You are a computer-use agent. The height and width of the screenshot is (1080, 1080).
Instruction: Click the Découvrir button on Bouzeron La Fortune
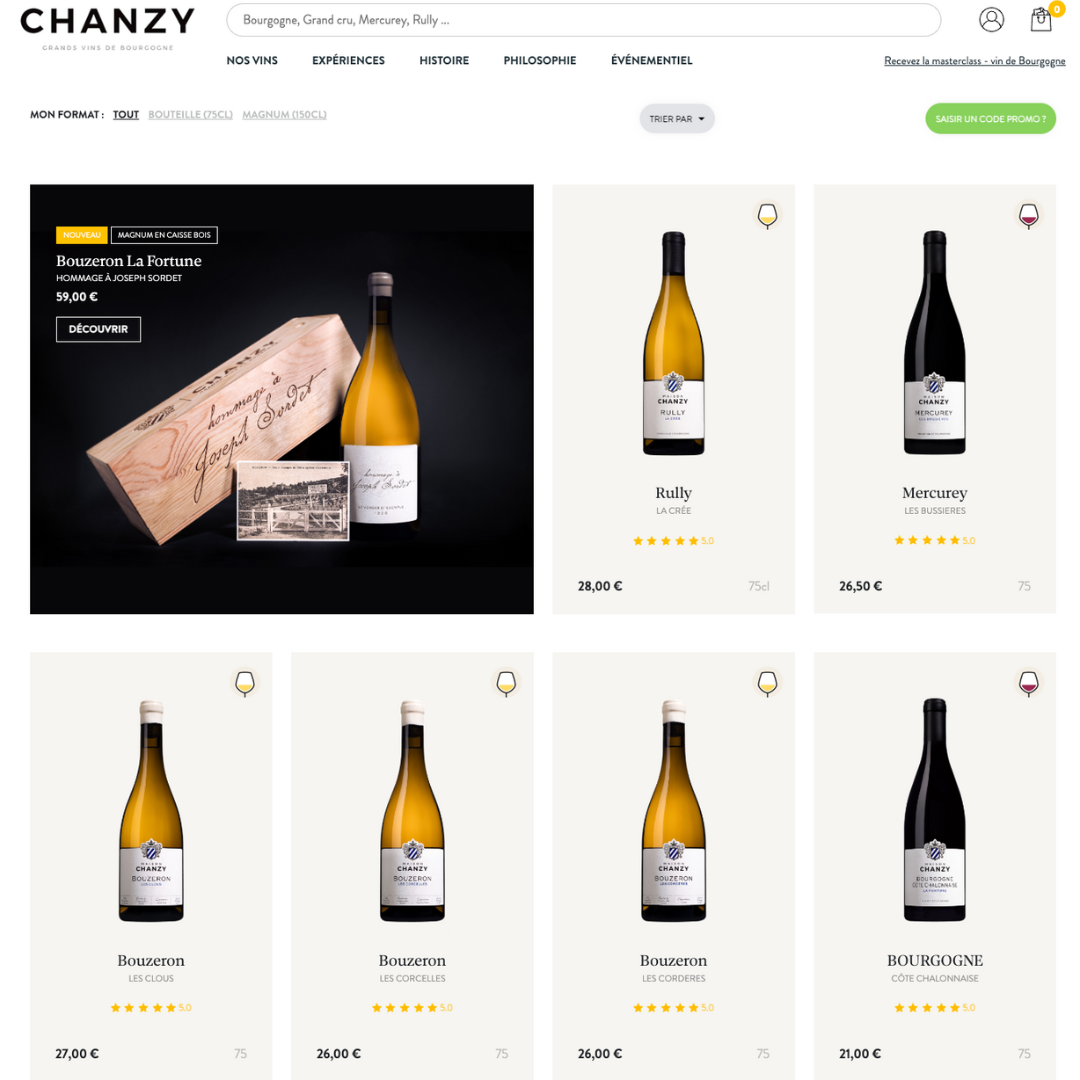coord(98,329)
